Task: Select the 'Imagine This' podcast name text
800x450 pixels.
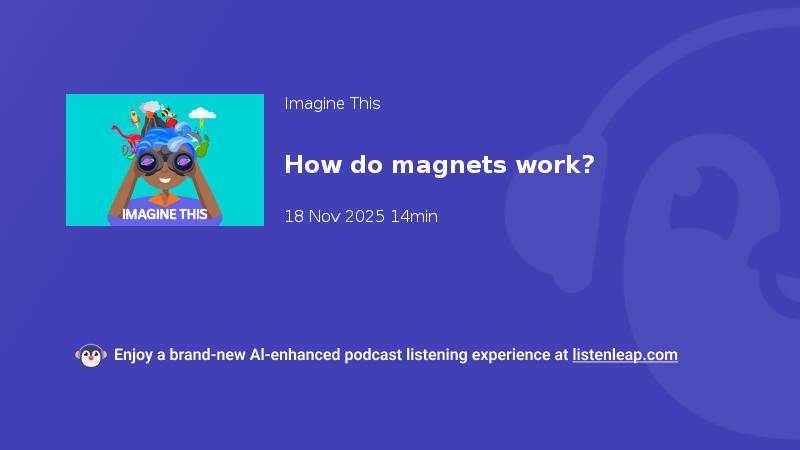Action: pyautogui.click(x=332, y=104)
